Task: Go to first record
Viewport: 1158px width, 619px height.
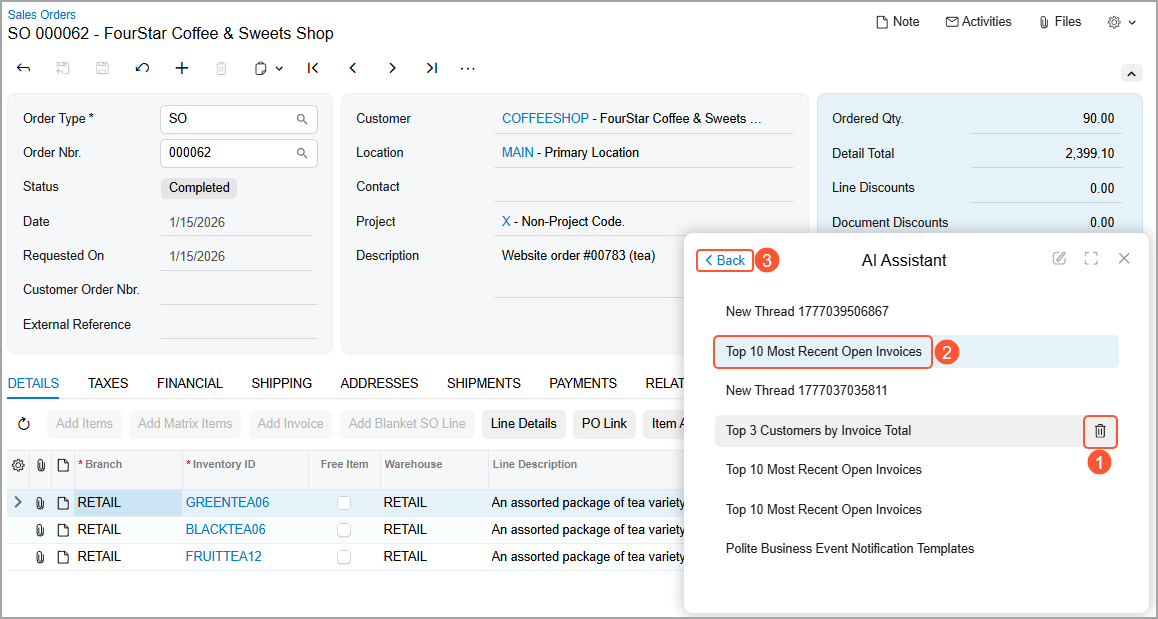Action: pos(313,68)
